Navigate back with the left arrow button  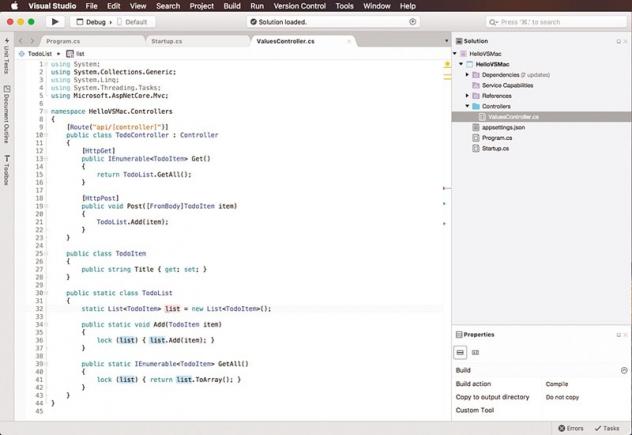tap(21, 41)
